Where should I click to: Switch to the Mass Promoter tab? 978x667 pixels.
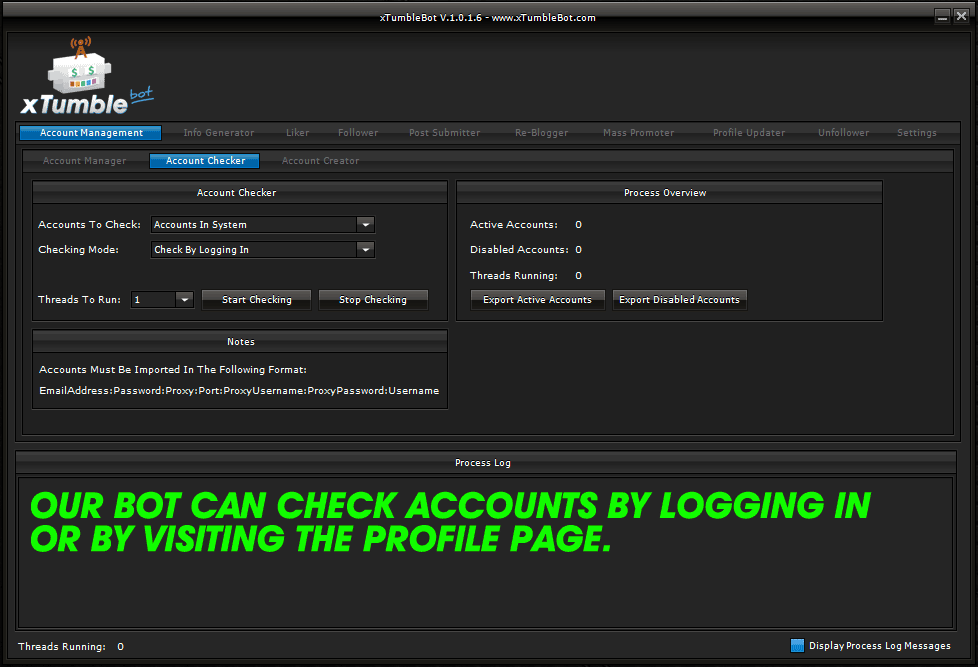click(638, 133)
